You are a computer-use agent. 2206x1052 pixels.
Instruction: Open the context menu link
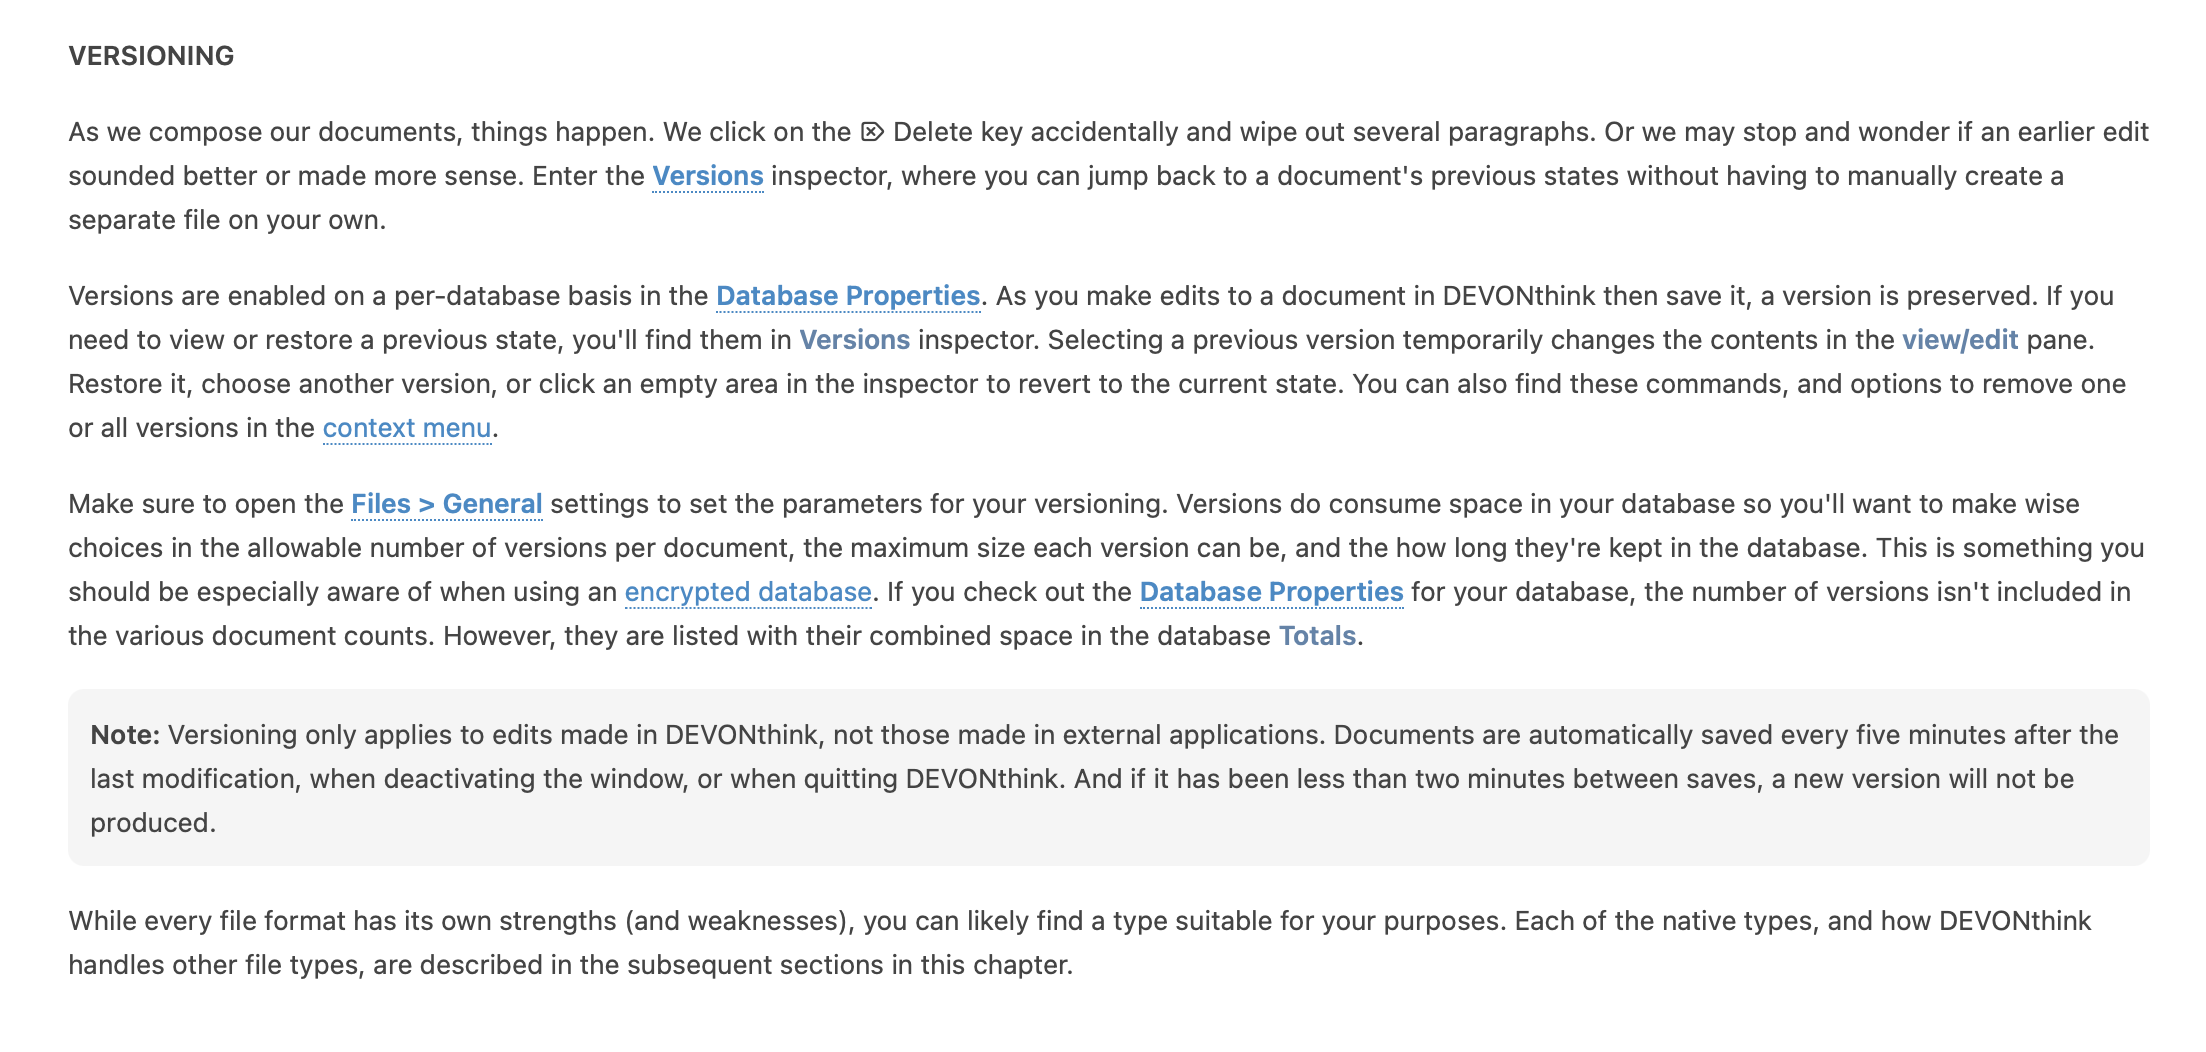(406, 428)
